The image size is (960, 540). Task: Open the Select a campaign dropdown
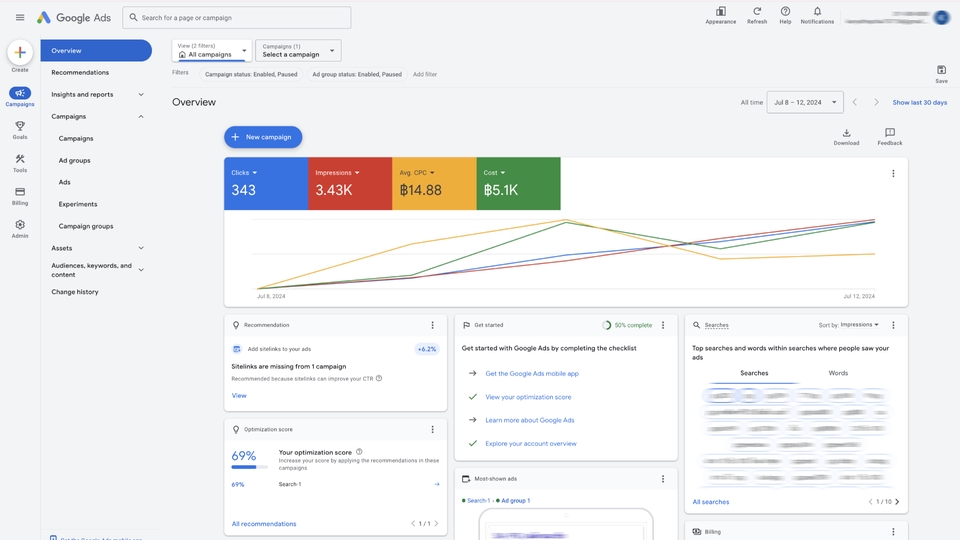click(x=298, y=50)
